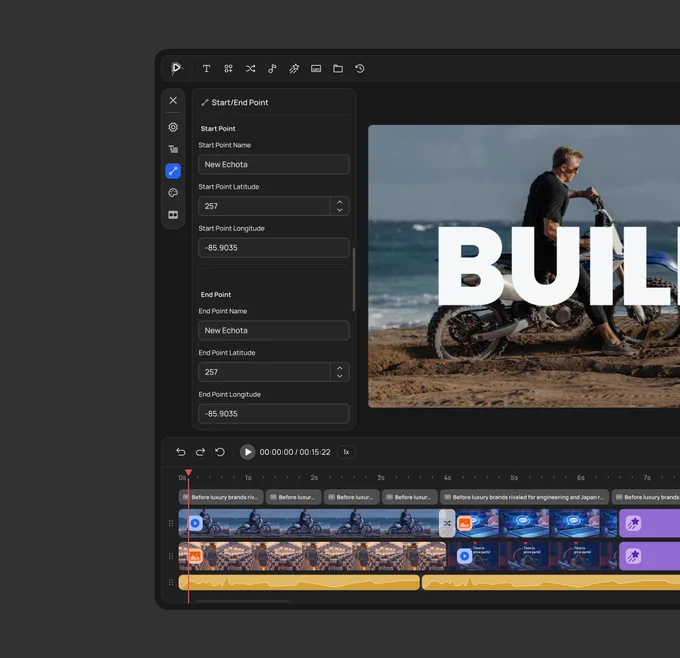
Task: Click the video preview canvas
Action: click(x=524, y=266)
